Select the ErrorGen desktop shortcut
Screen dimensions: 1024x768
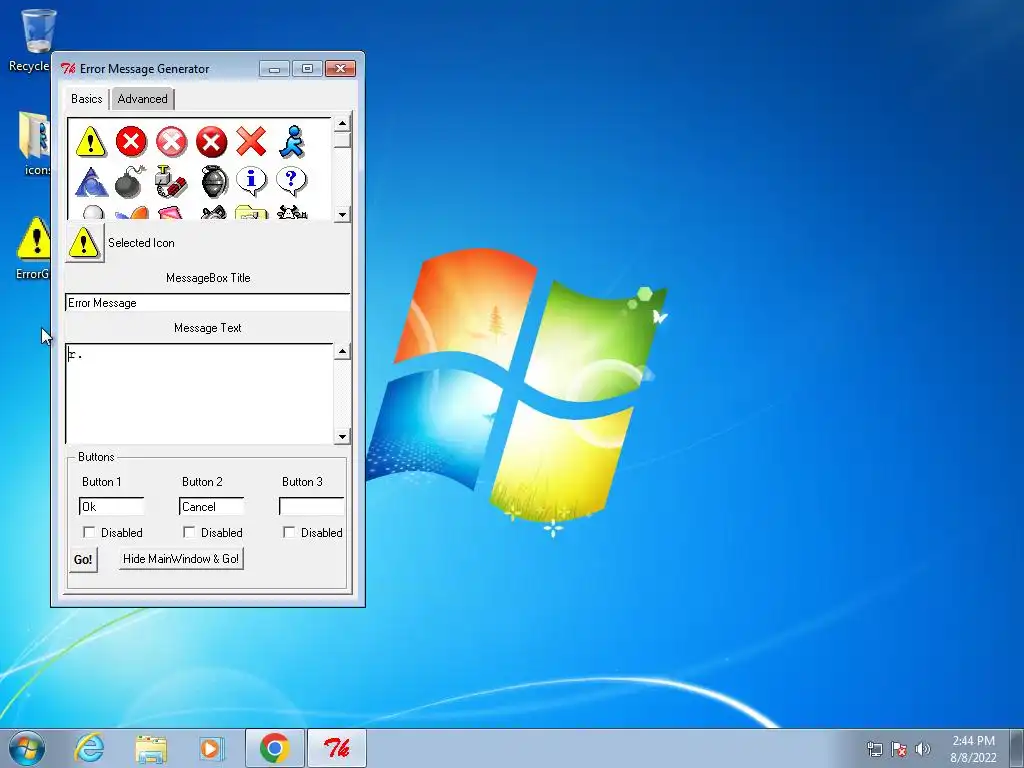pos(33,248)
